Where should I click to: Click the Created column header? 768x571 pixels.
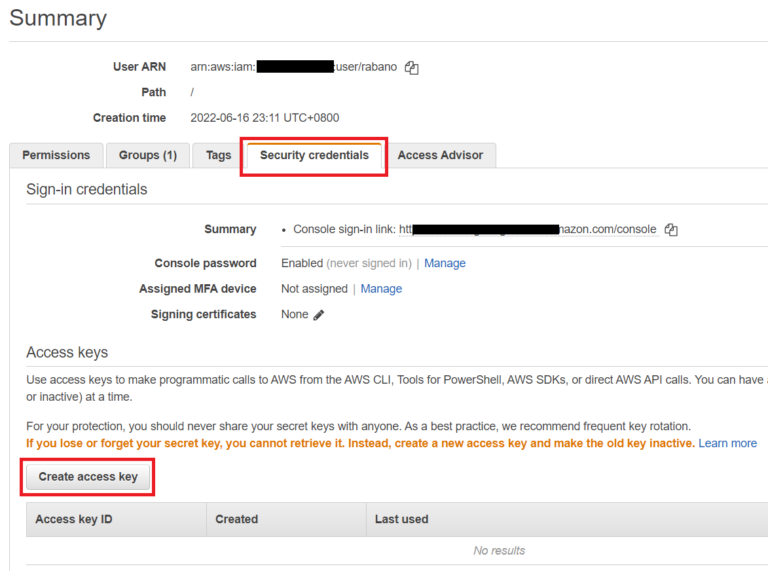tap(236, 519)
